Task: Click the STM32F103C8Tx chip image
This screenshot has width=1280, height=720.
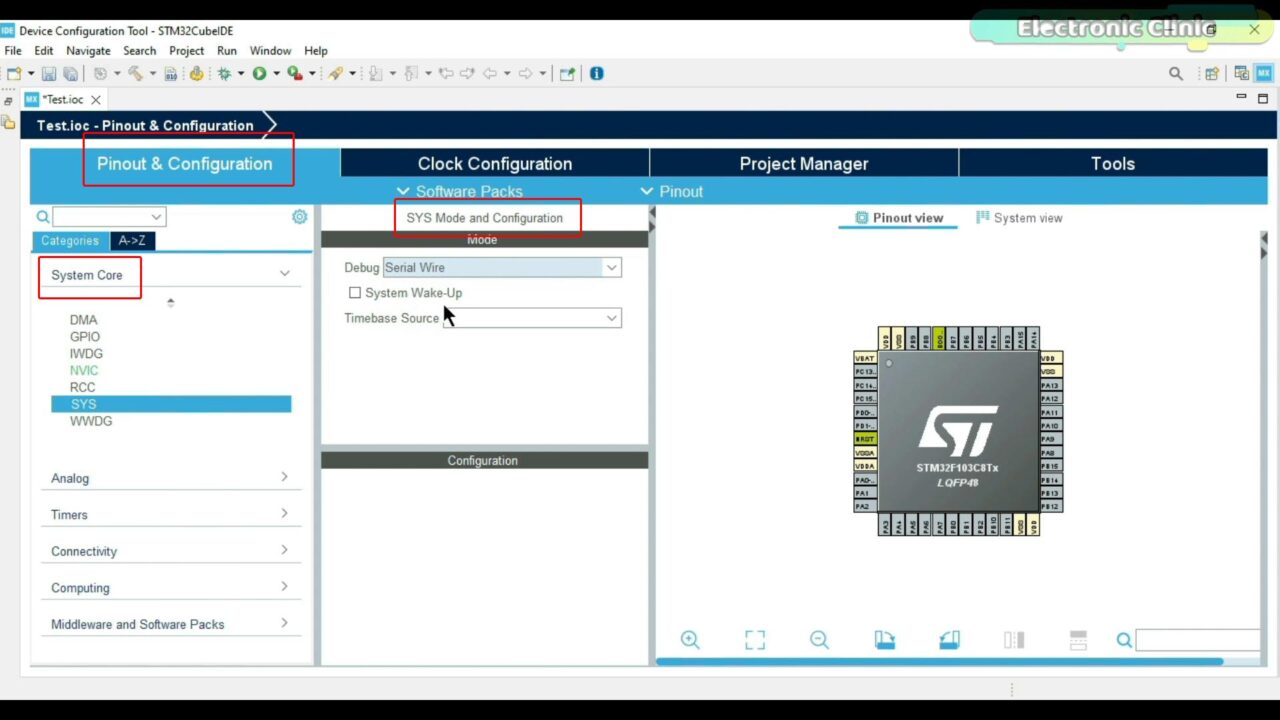Action: pyautogui.click(x=958, y=431)
